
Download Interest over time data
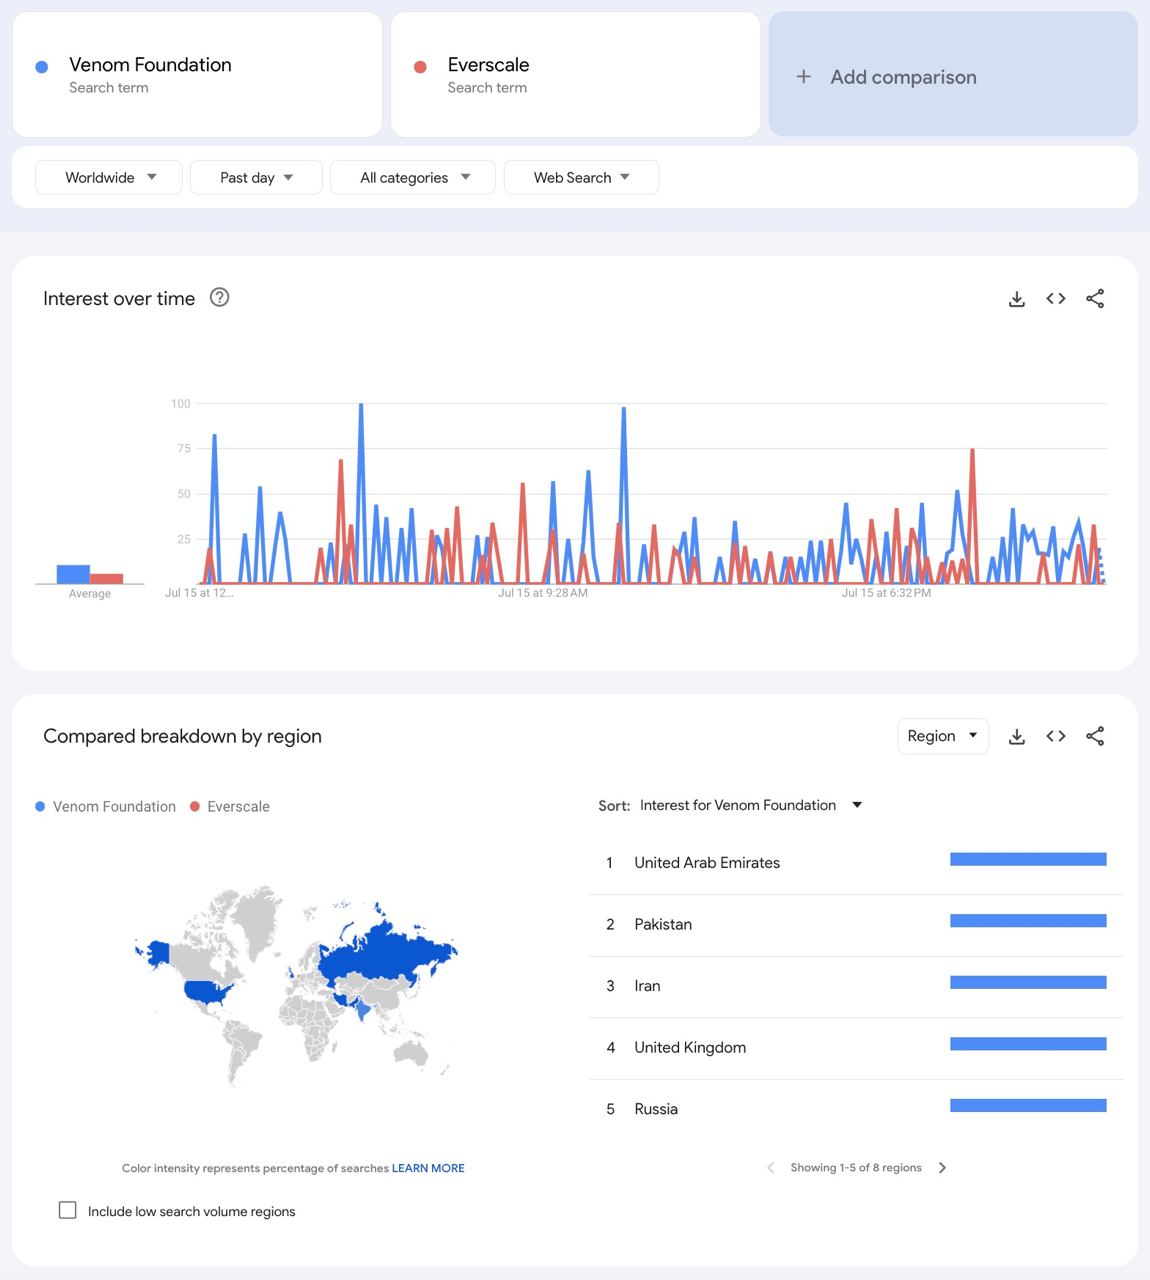[x=1016, y=299]
